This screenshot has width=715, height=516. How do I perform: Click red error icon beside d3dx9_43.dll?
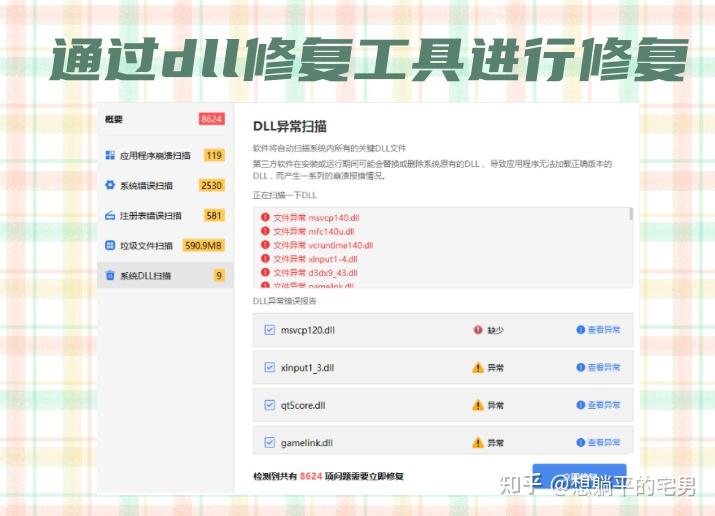[265, 272]
